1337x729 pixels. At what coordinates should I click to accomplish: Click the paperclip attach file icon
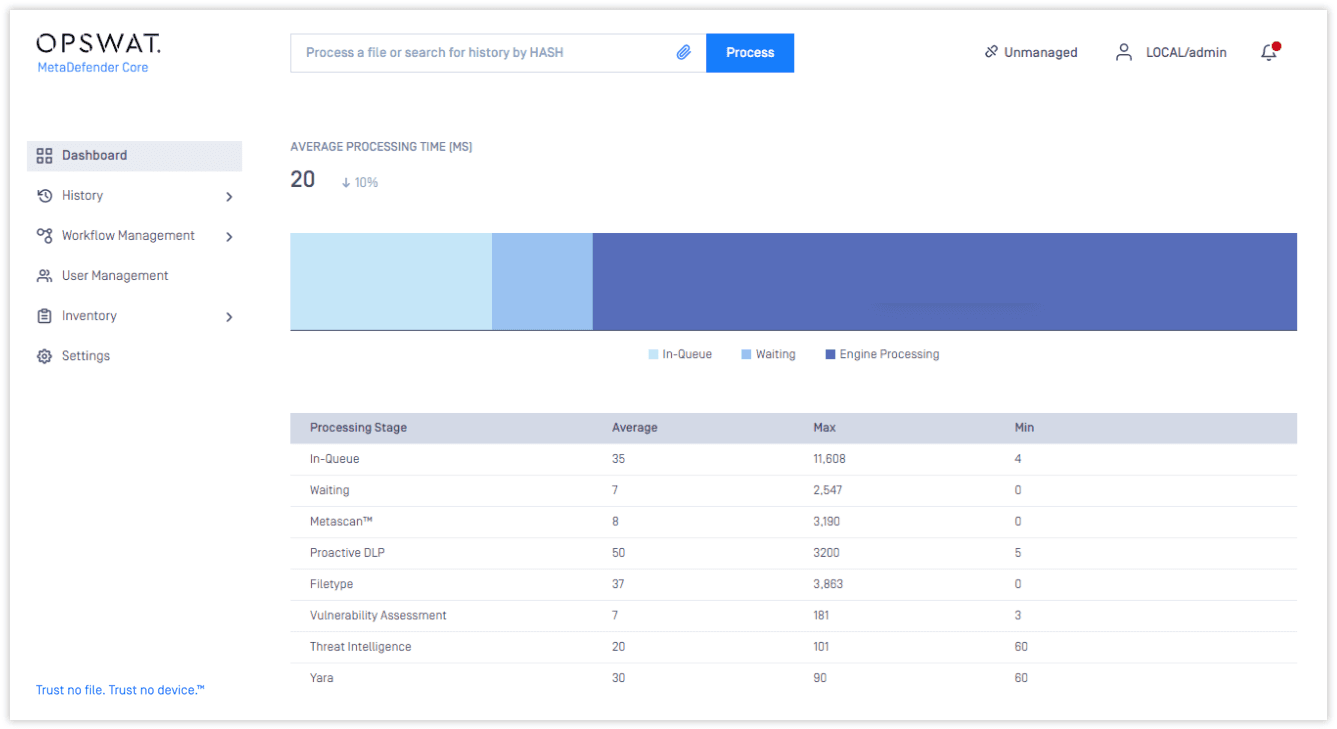684,52
